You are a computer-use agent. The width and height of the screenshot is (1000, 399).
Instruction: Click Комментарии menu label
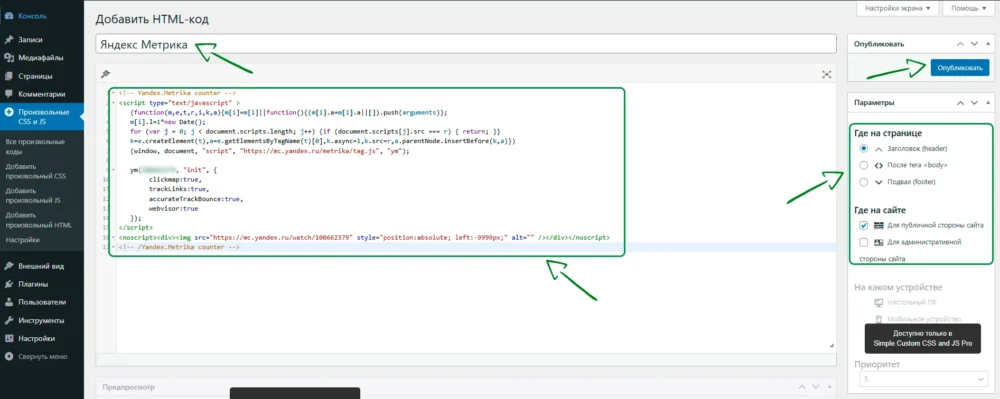coord(41,94)
